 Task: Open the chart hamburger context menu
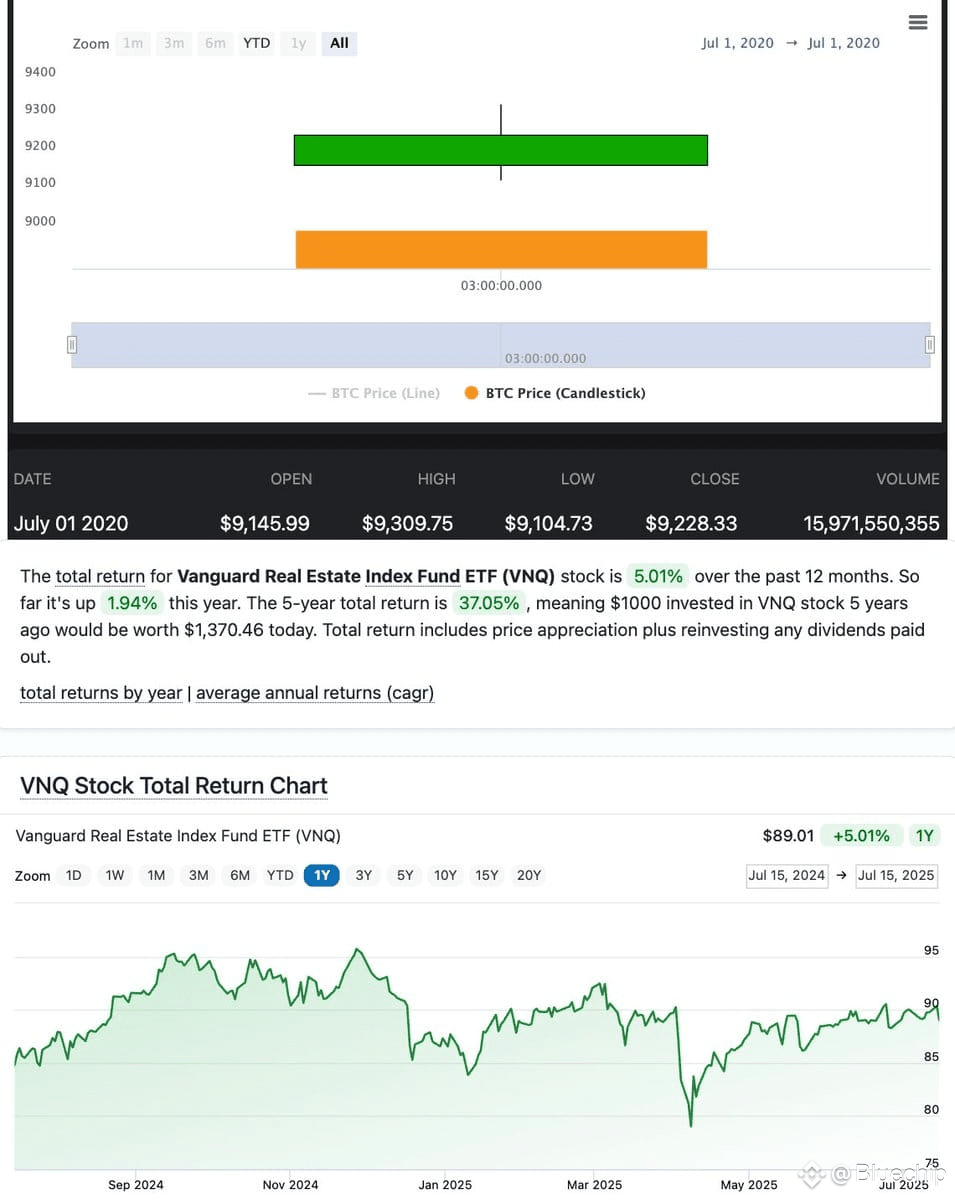coord(917,22)
